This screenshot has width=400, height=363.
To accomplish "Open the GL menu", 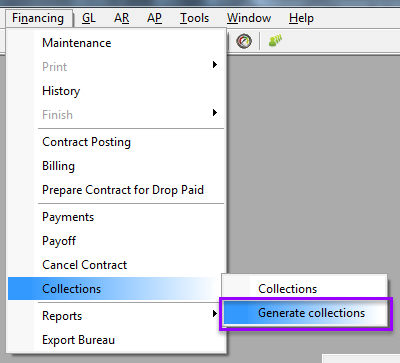I will coord(89,18).
